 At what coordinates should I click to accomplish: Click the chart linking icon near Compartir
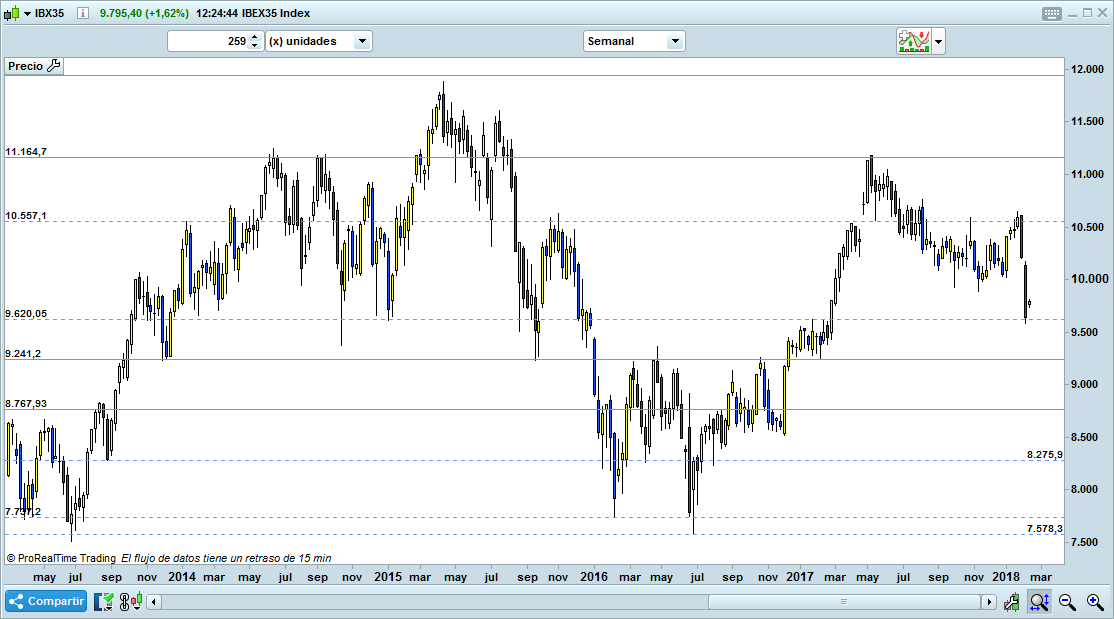coord(122,601)
